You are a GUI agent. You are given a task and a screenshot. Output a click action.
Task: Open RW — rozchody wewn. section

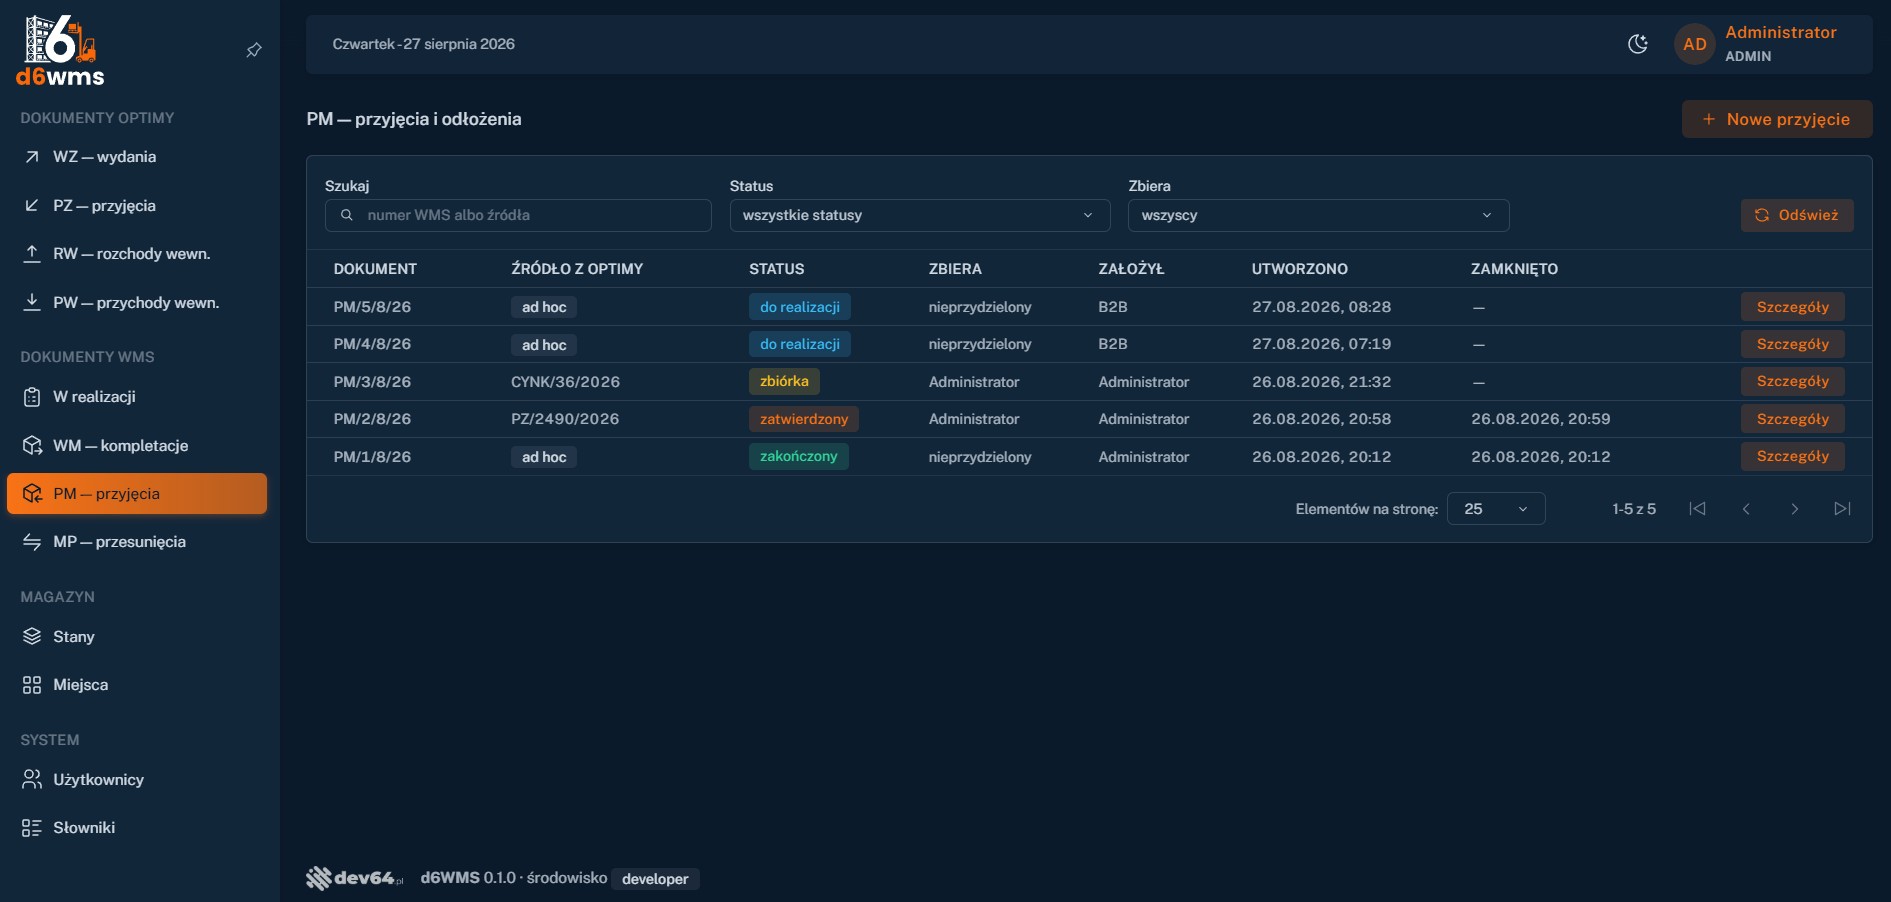point(137,254)
